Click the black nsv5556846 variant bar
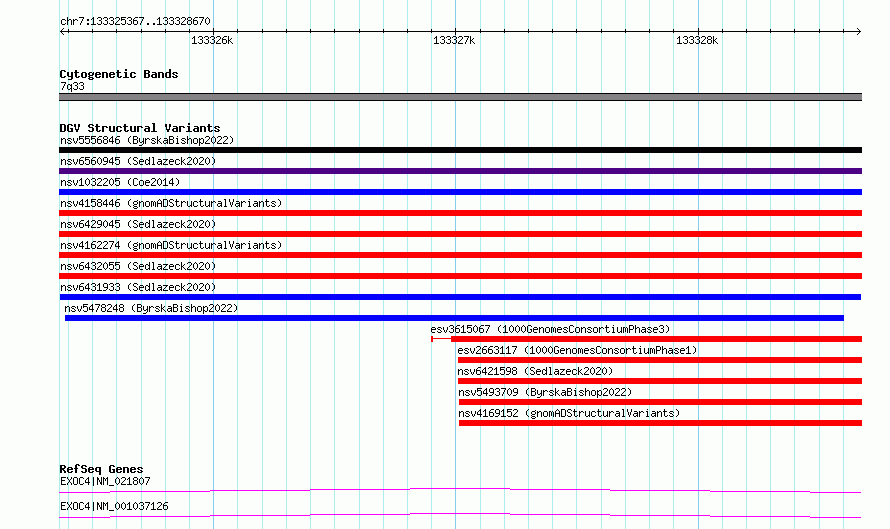Image resolution: width=890 pixels, height=529 pixels. [460, 150]
